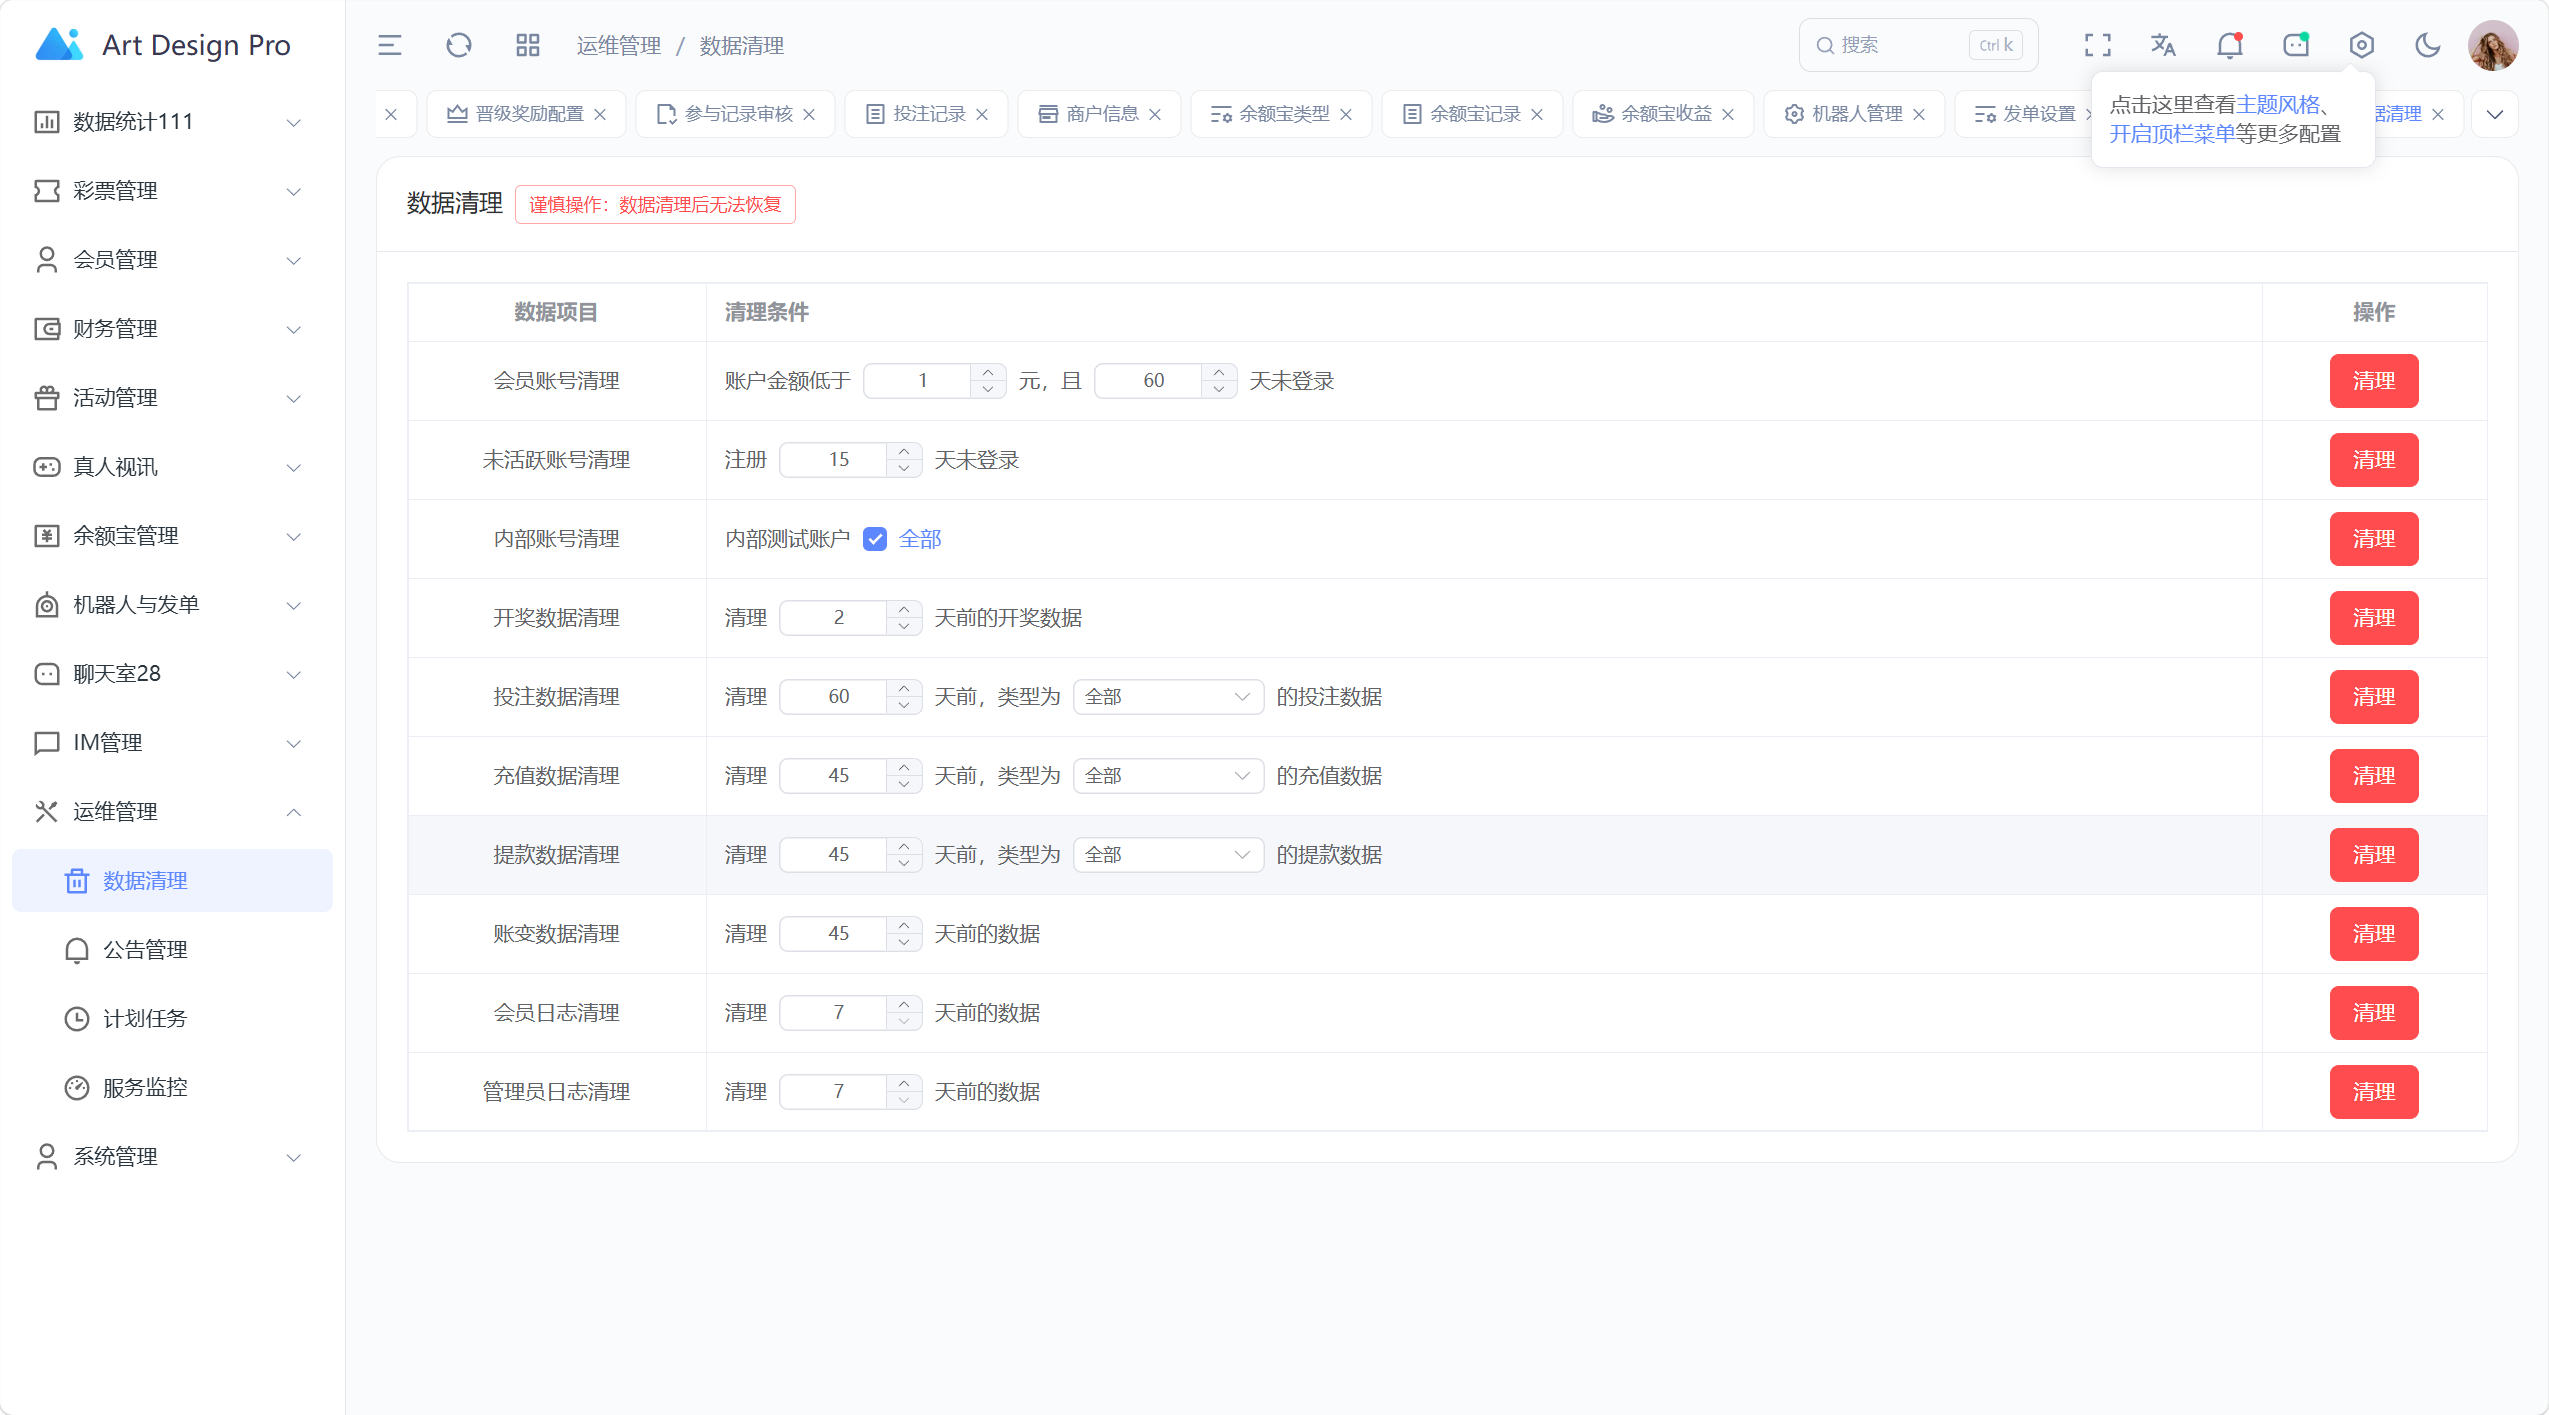Open the 充值数据 type dropdown
2549x1415 pixels.
(1167, 776)
